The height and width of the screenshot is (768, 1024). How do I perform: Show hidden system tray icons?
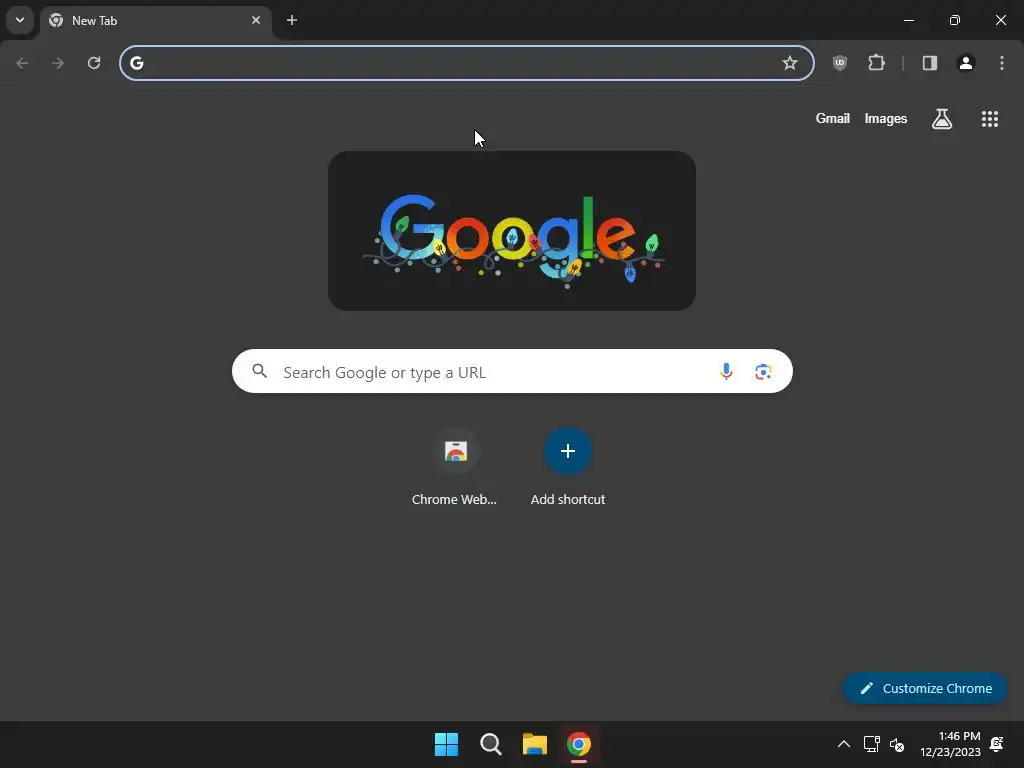[x=844, y=744]
